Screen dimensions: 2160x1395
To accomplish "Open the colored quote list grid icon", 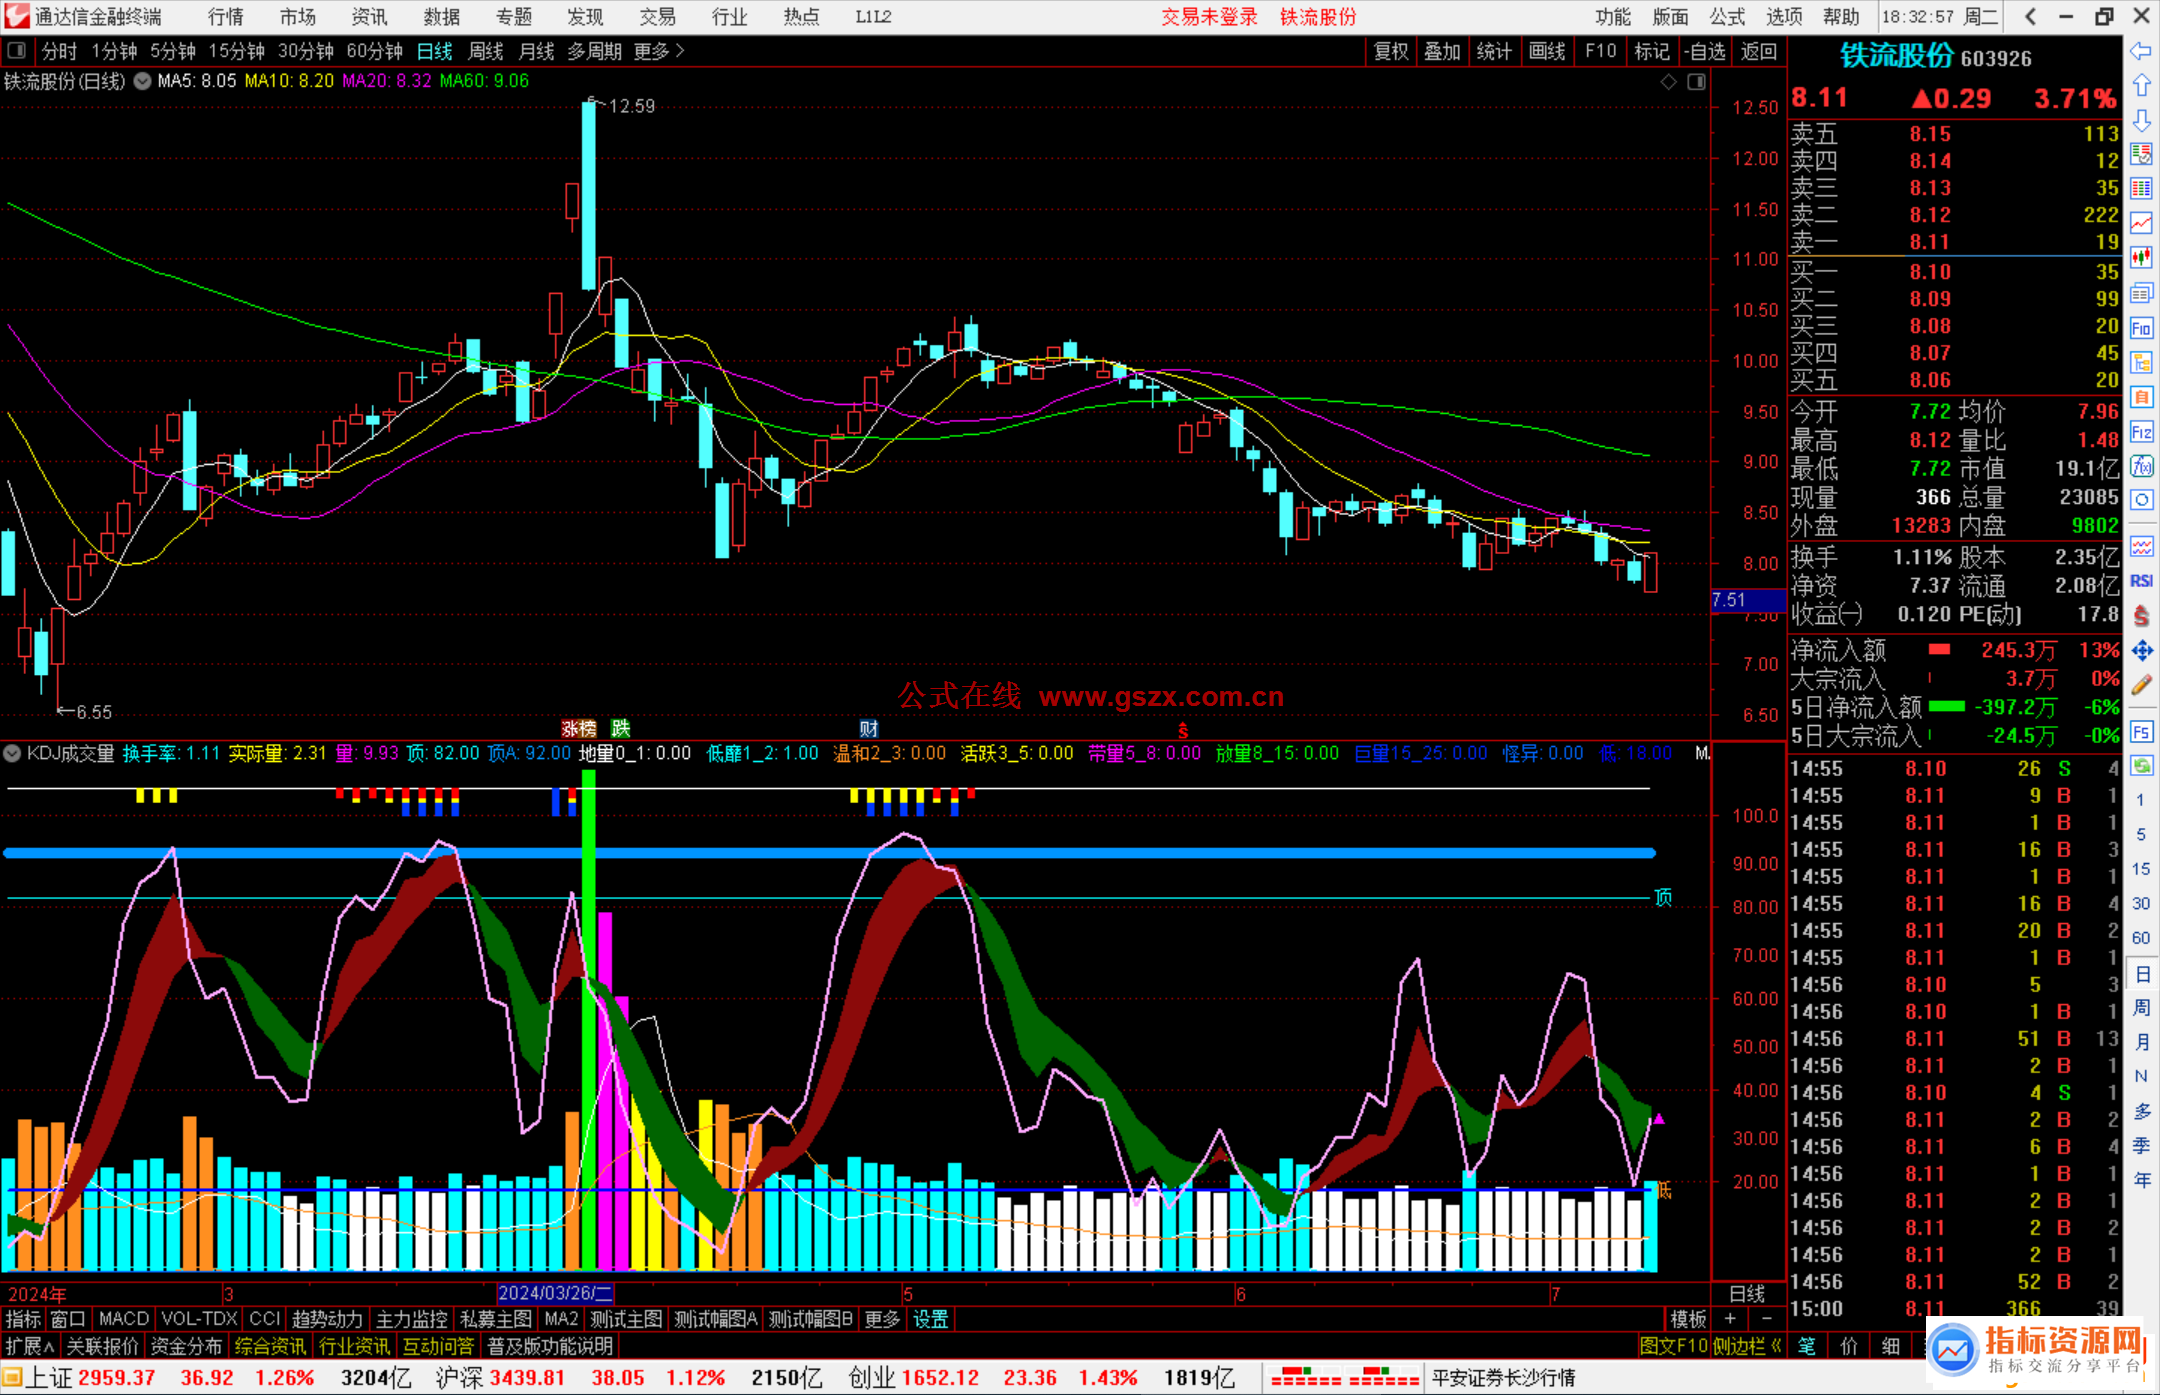I will click(2141, 188).
